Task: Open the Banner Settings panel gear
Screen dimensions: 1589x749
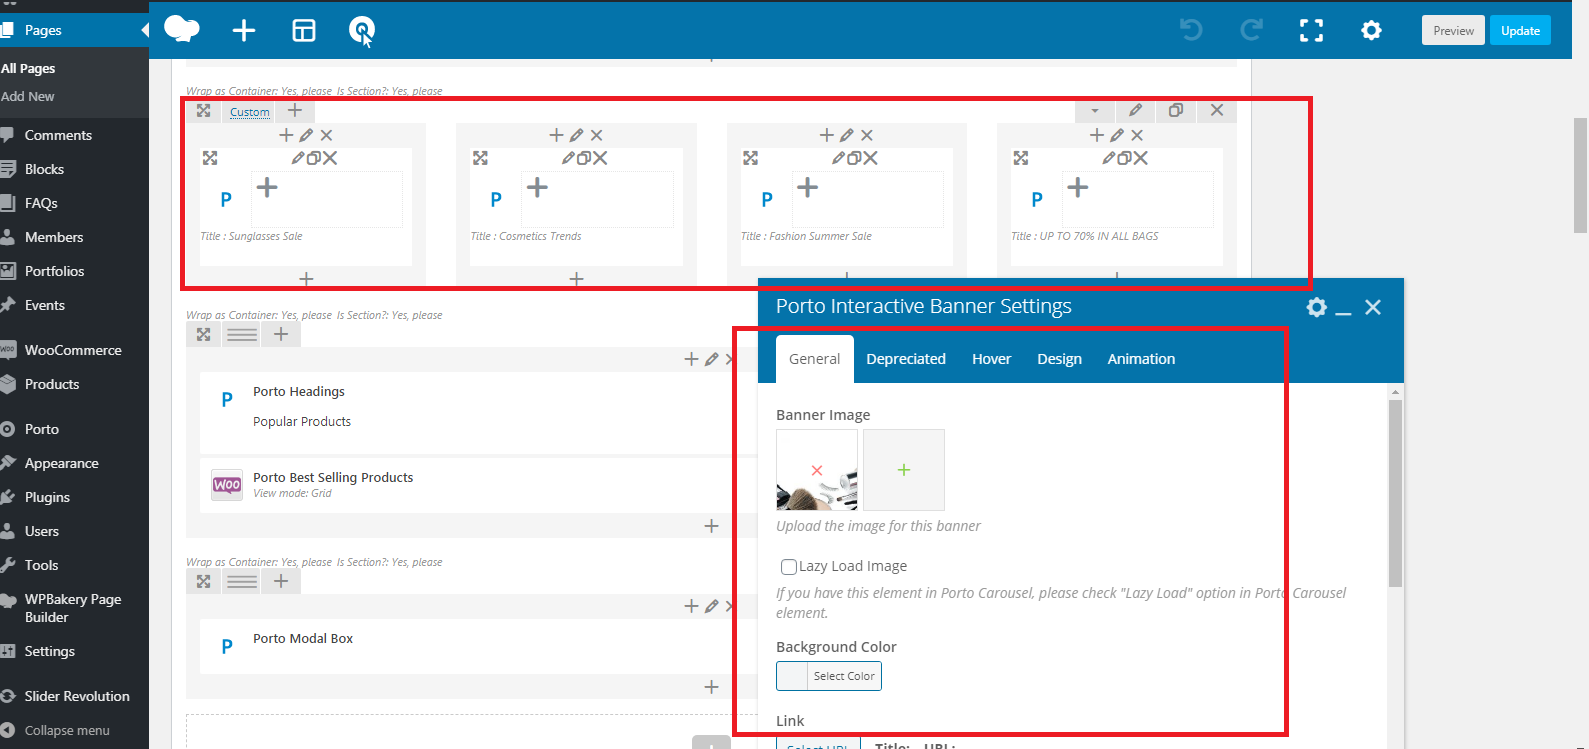Action: [x=1317, y=307]
